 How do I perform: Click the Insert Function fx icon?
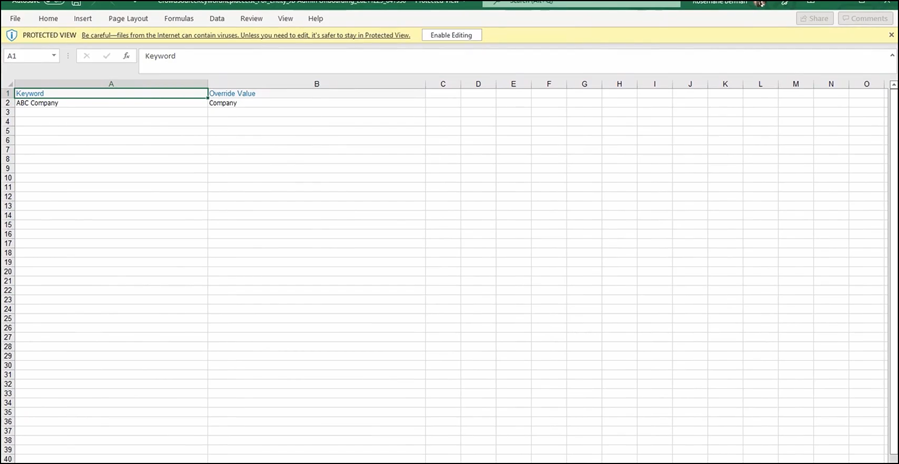pos(126,56)
